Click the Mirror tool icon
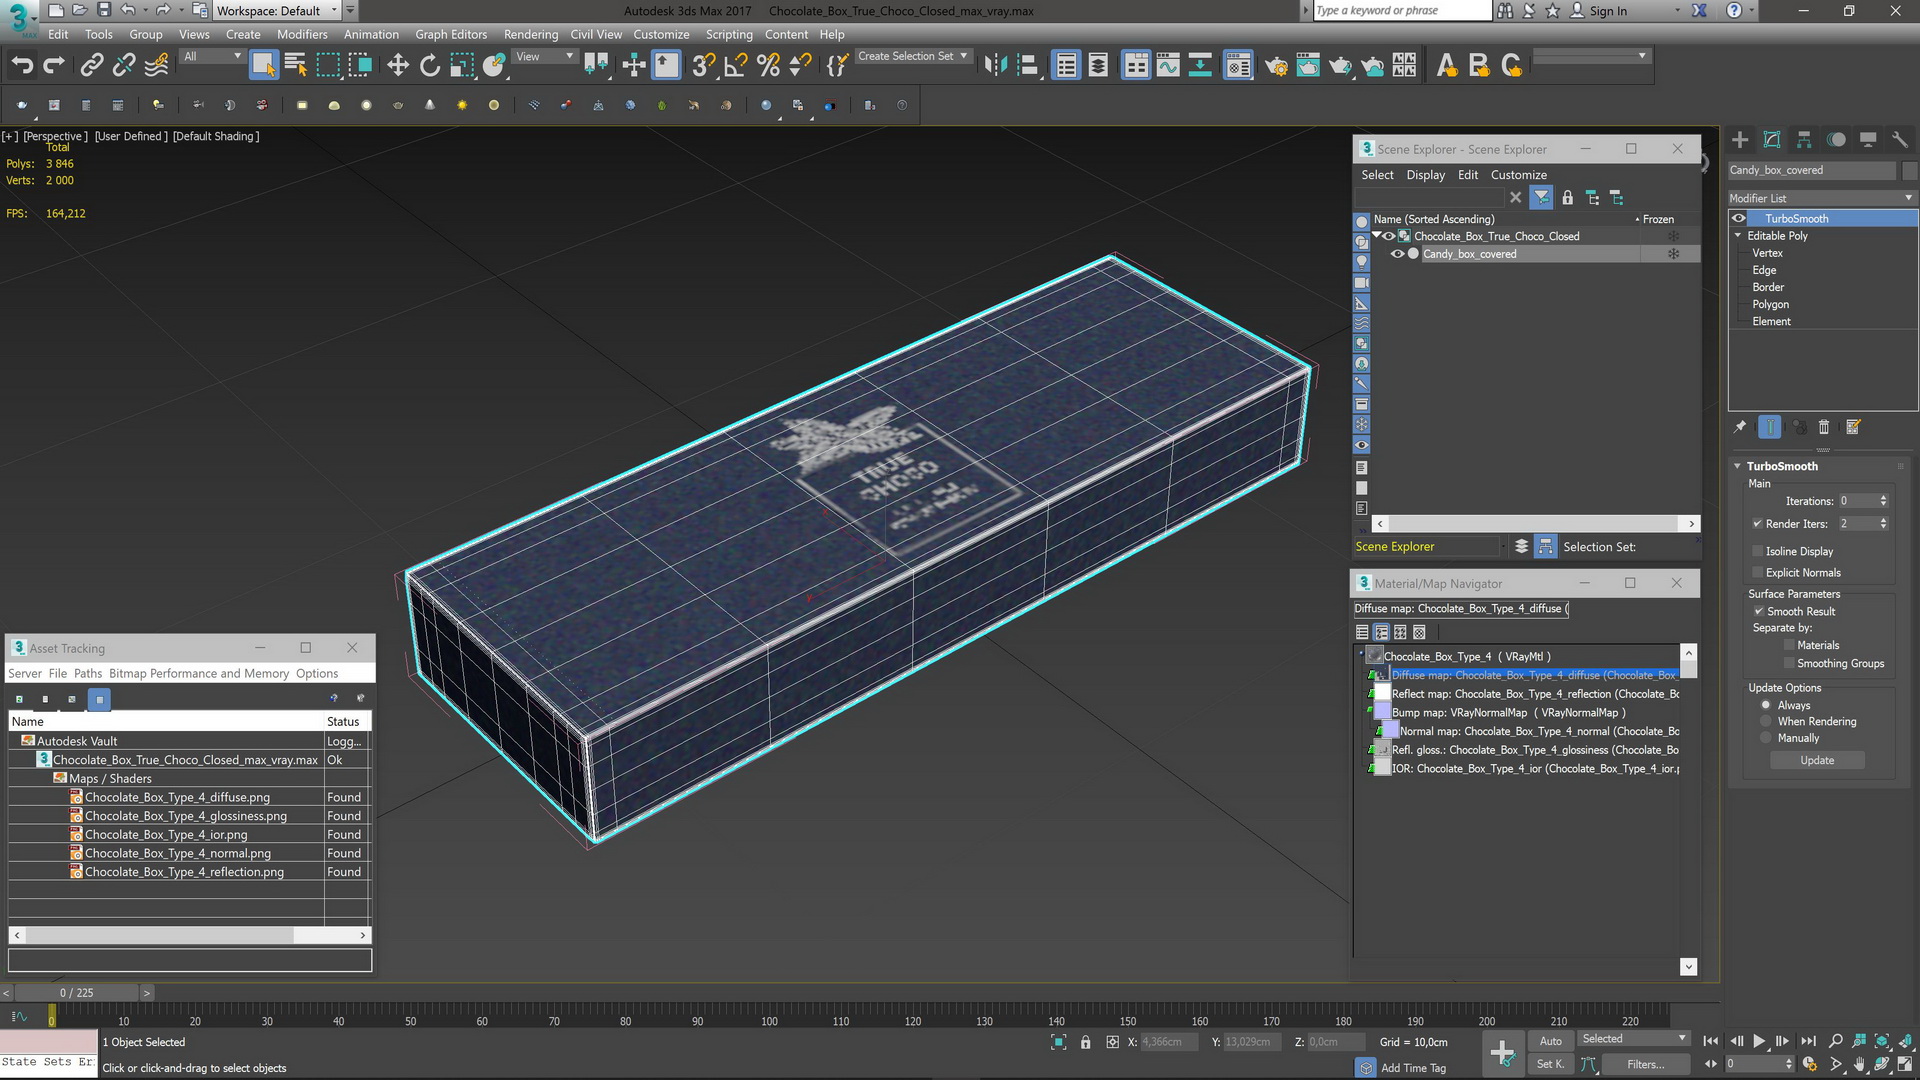 tap(995, 66)
